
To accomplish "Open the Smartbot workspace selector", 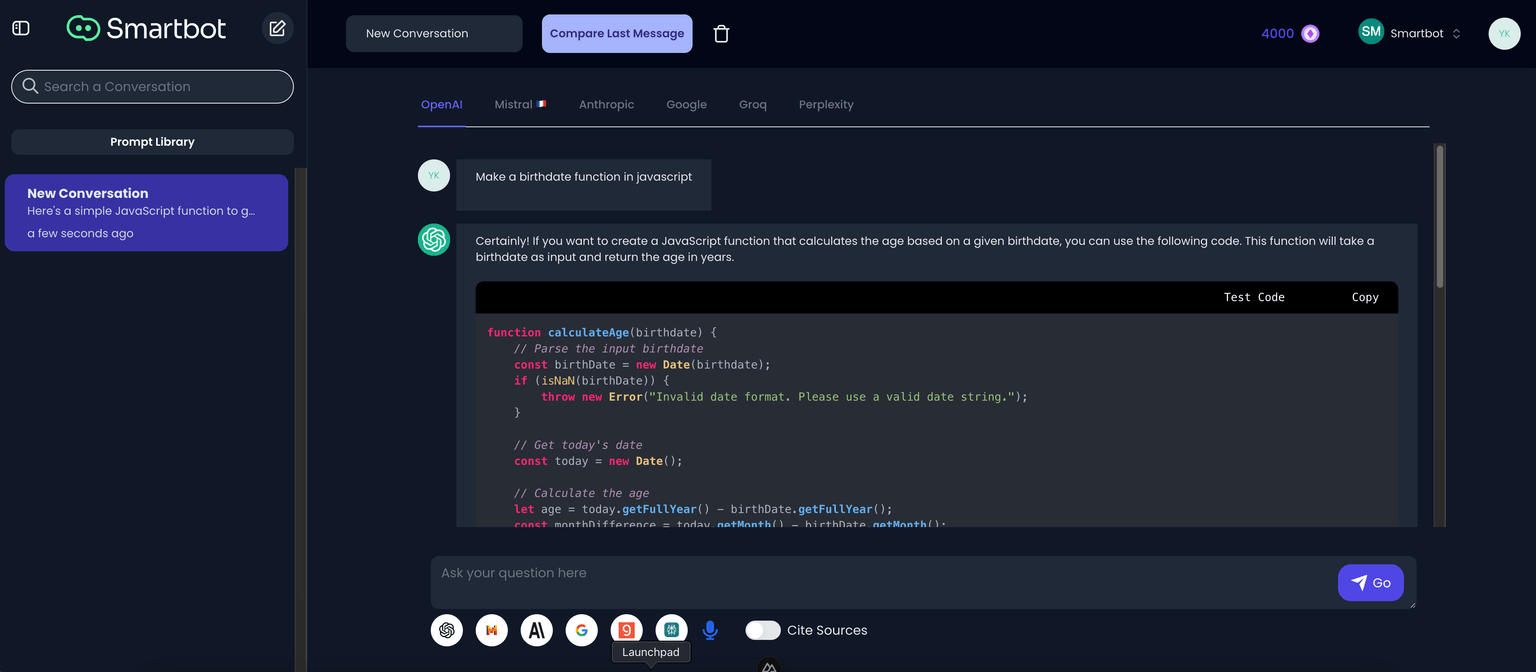I will pyautogui.click(x=1410, y=32).
